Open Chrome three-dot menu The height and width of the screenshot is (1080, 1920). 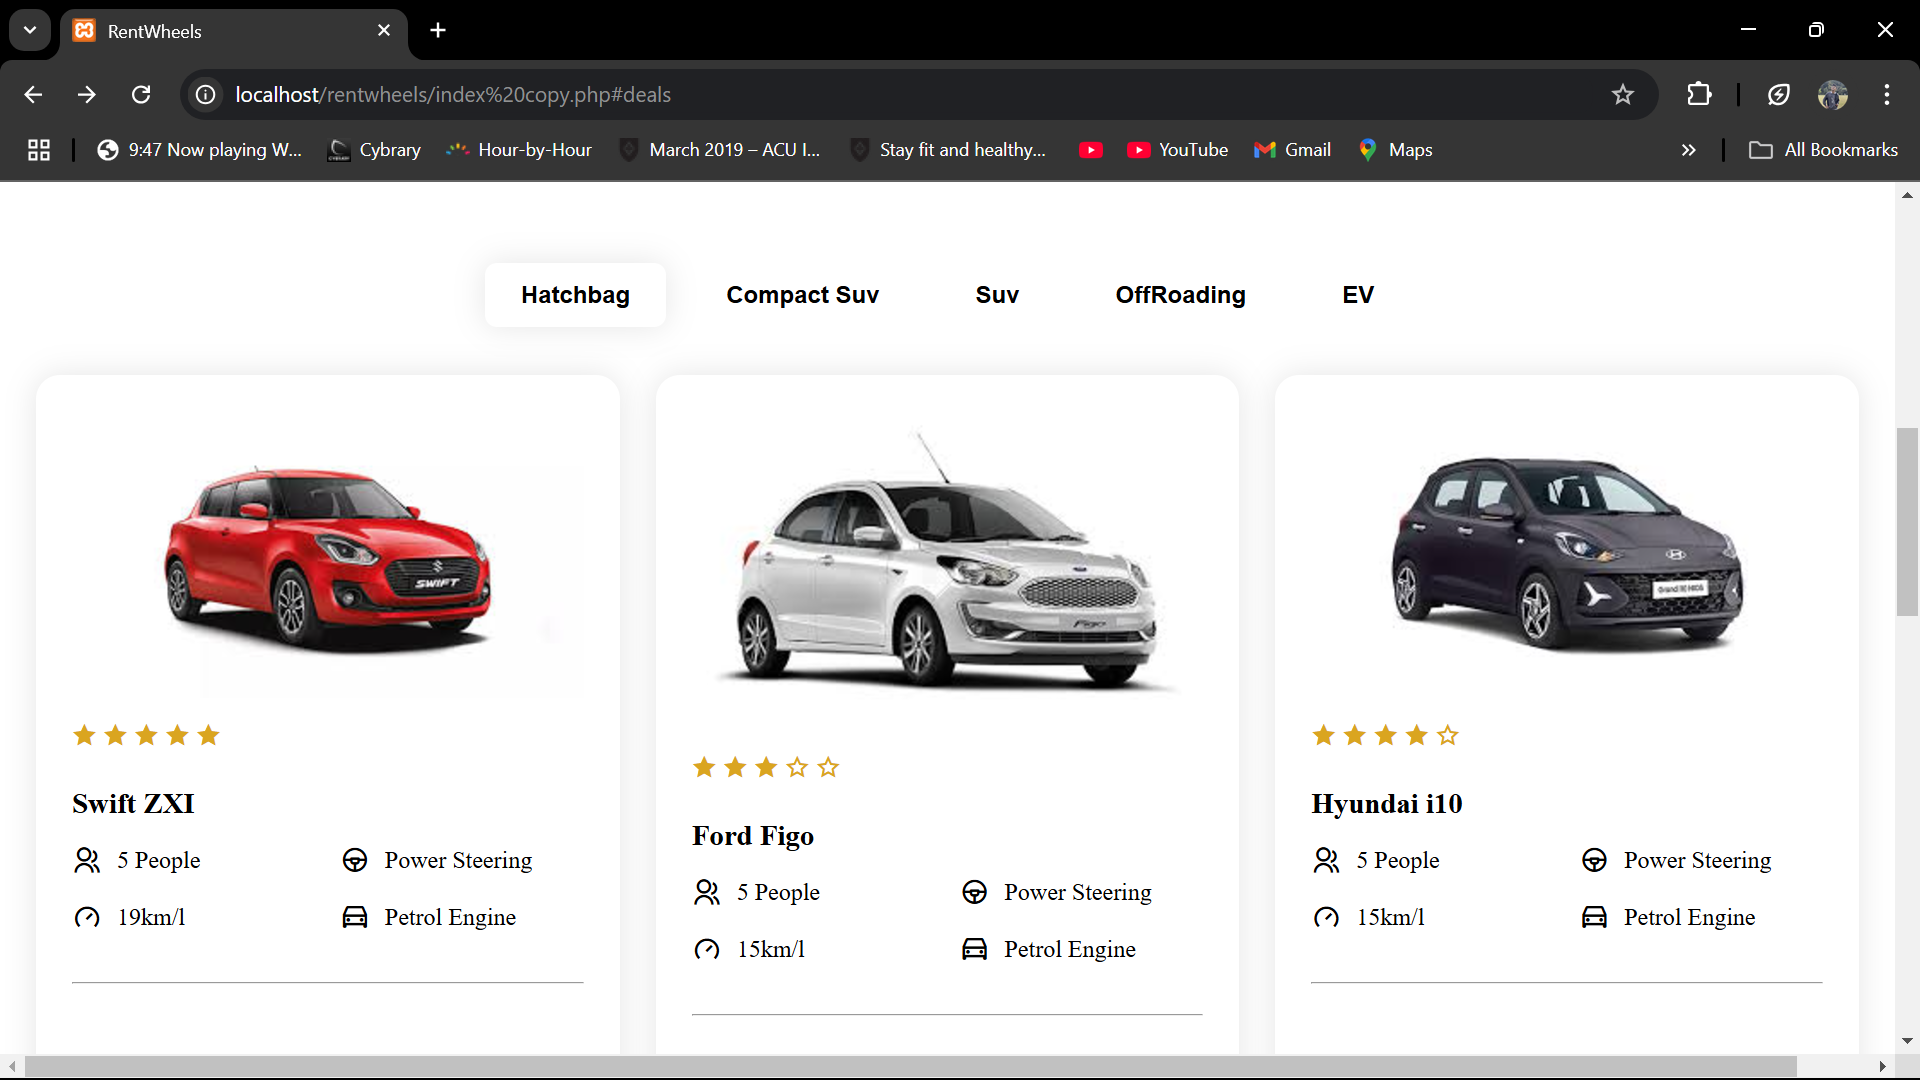click(1887, 94)
